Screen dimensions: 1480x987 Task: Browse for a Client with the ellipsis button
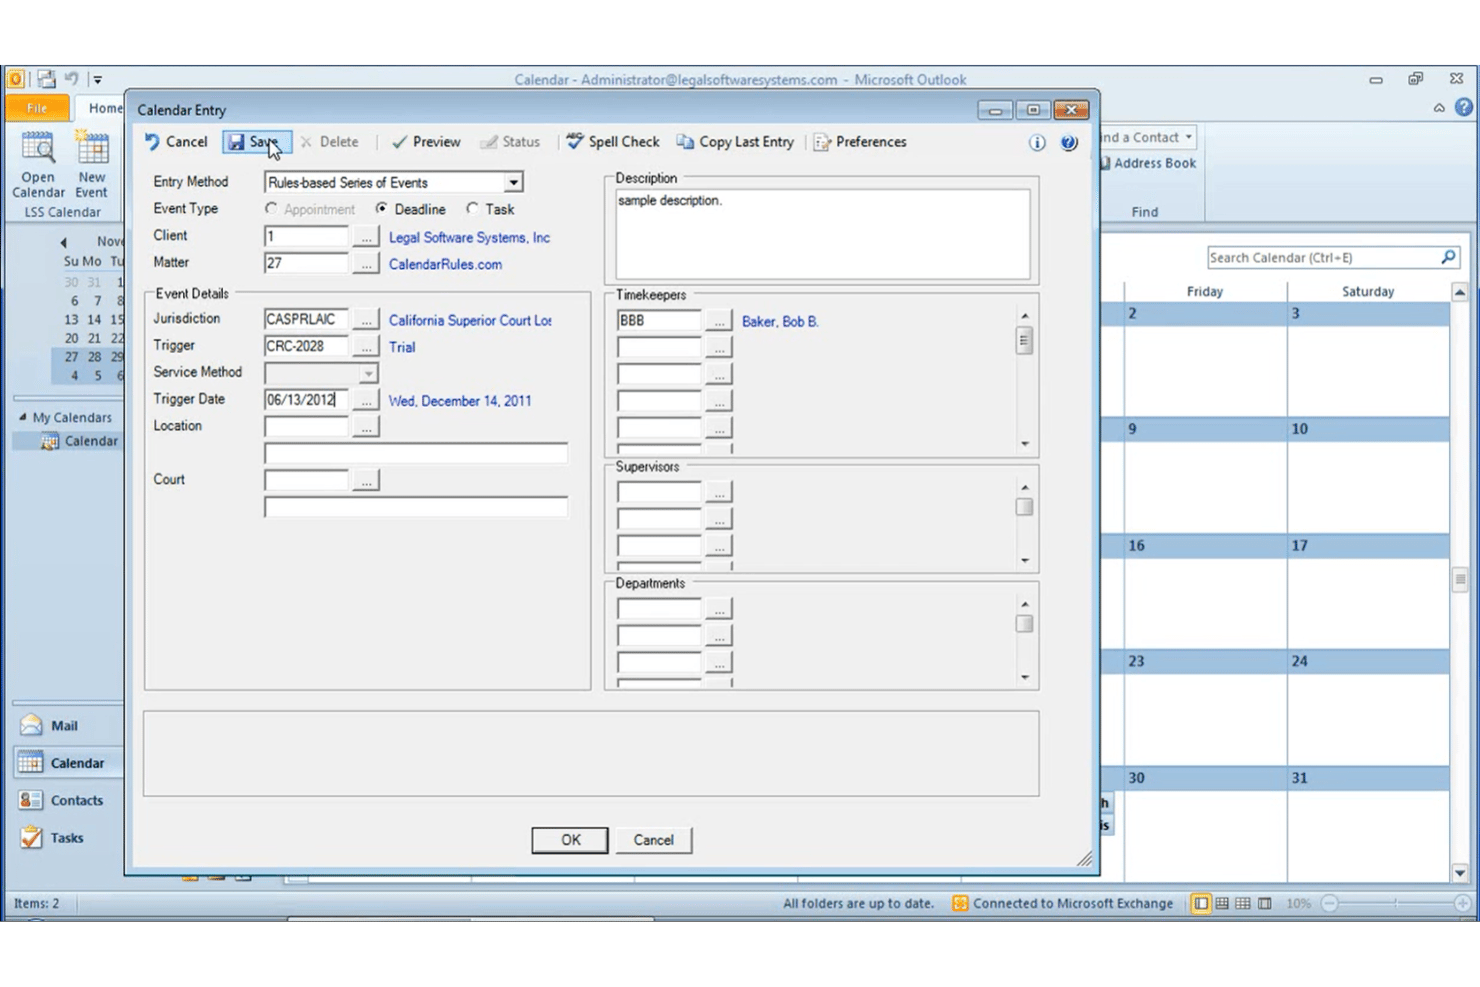[366, 237]
